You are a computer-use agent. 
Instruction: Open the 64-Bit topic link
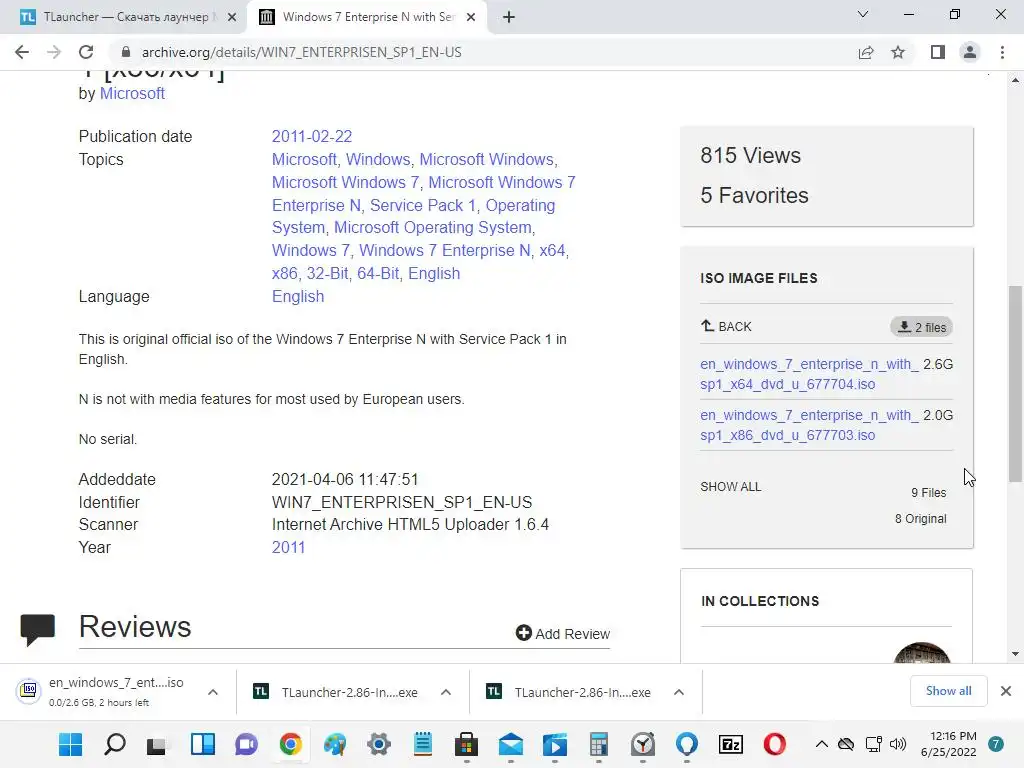click(378, 274)
